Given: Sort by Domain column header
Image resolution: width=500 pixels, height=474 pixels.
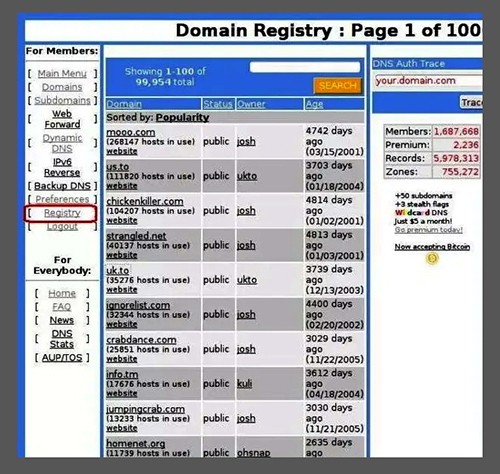Looking at the screenshot, I should pyautogui.click(x=124, y=104).
